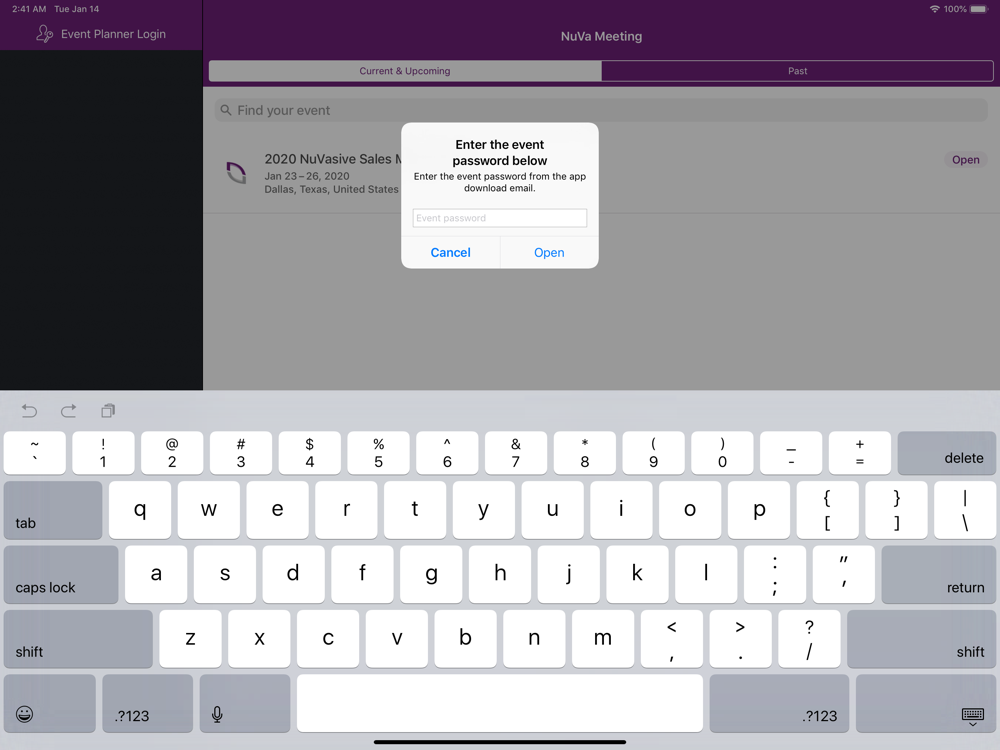
Task: Tap the return key
Action: point(939,575)
